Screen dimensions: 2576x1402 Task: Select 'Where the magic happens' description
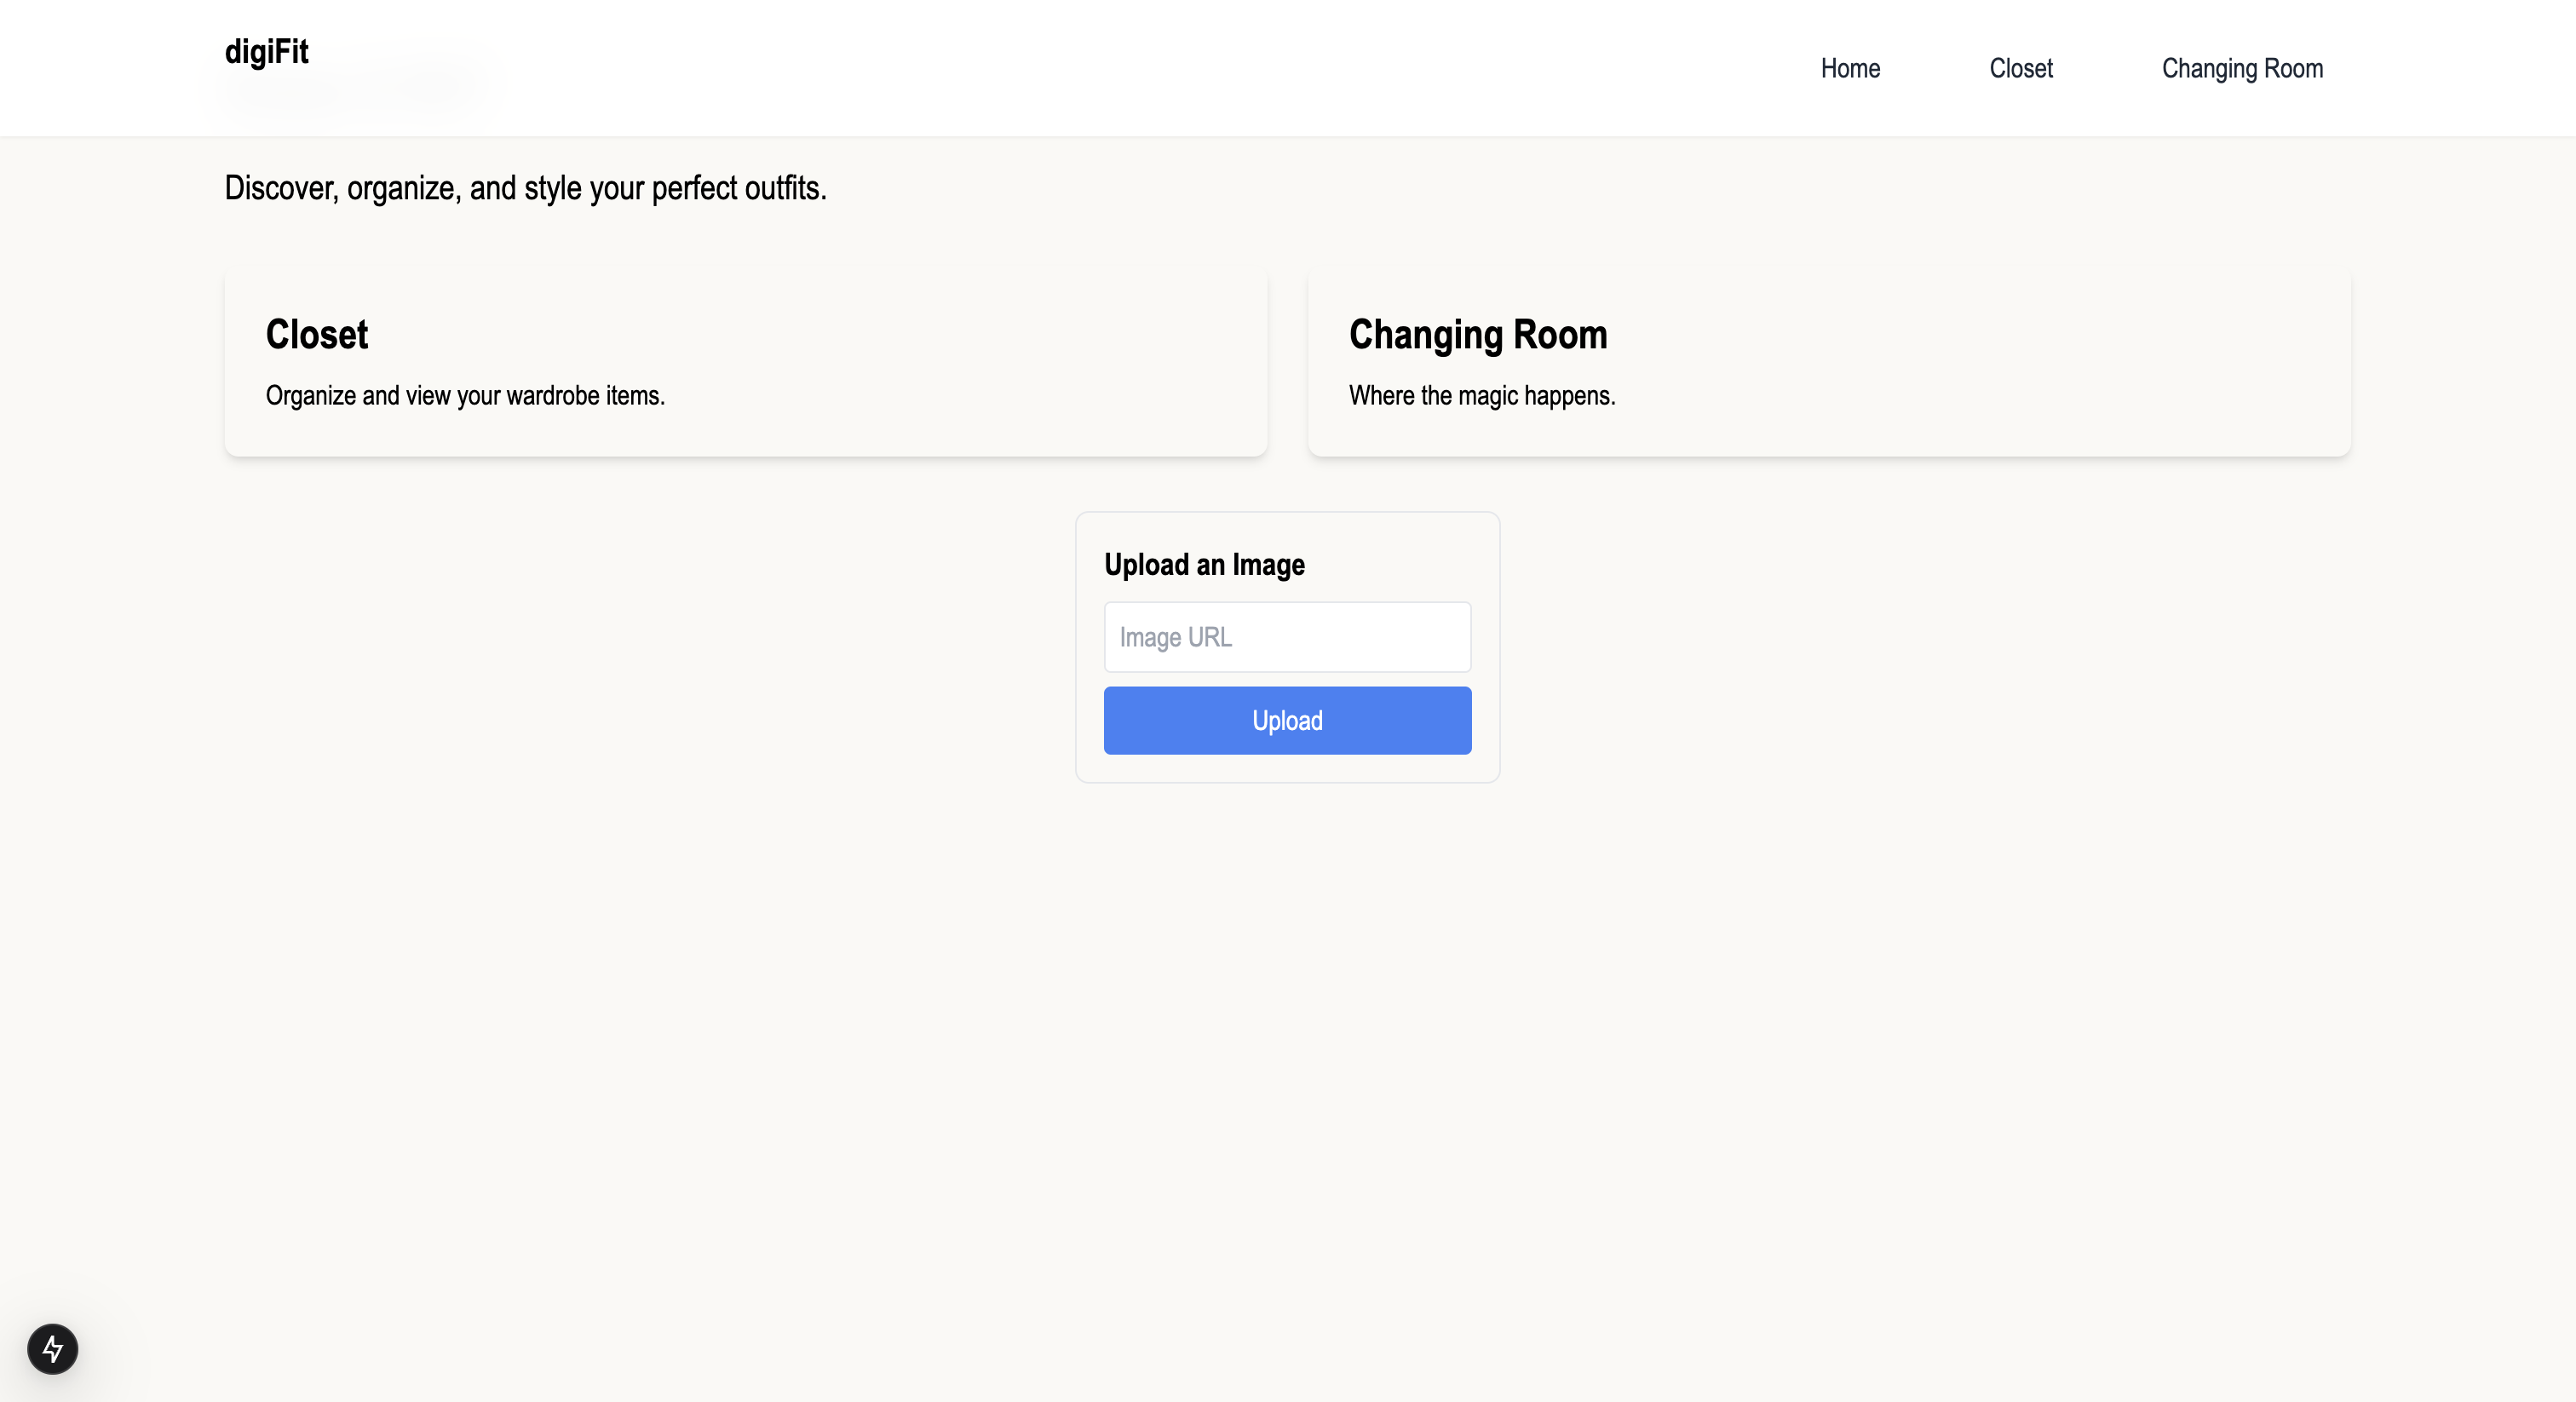point(1481,396)
